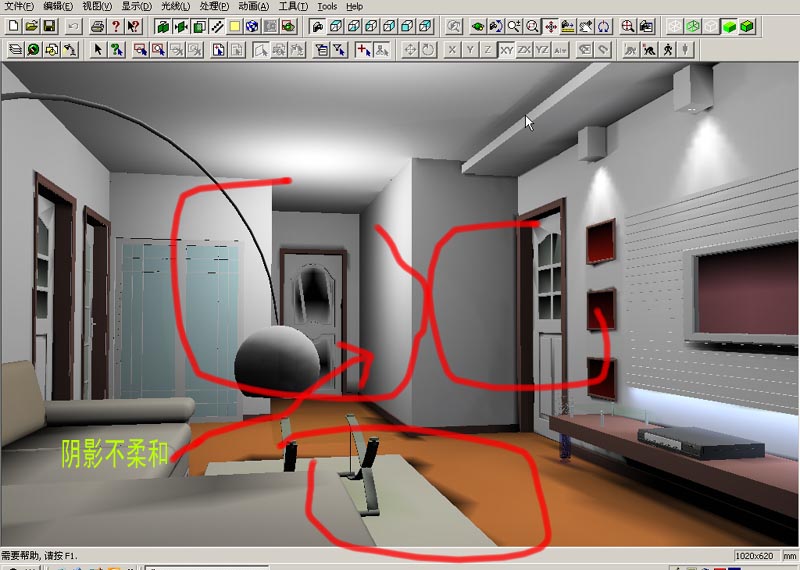Open the Help menu
Screen dimensions: 800x570
tap(355, 6)
